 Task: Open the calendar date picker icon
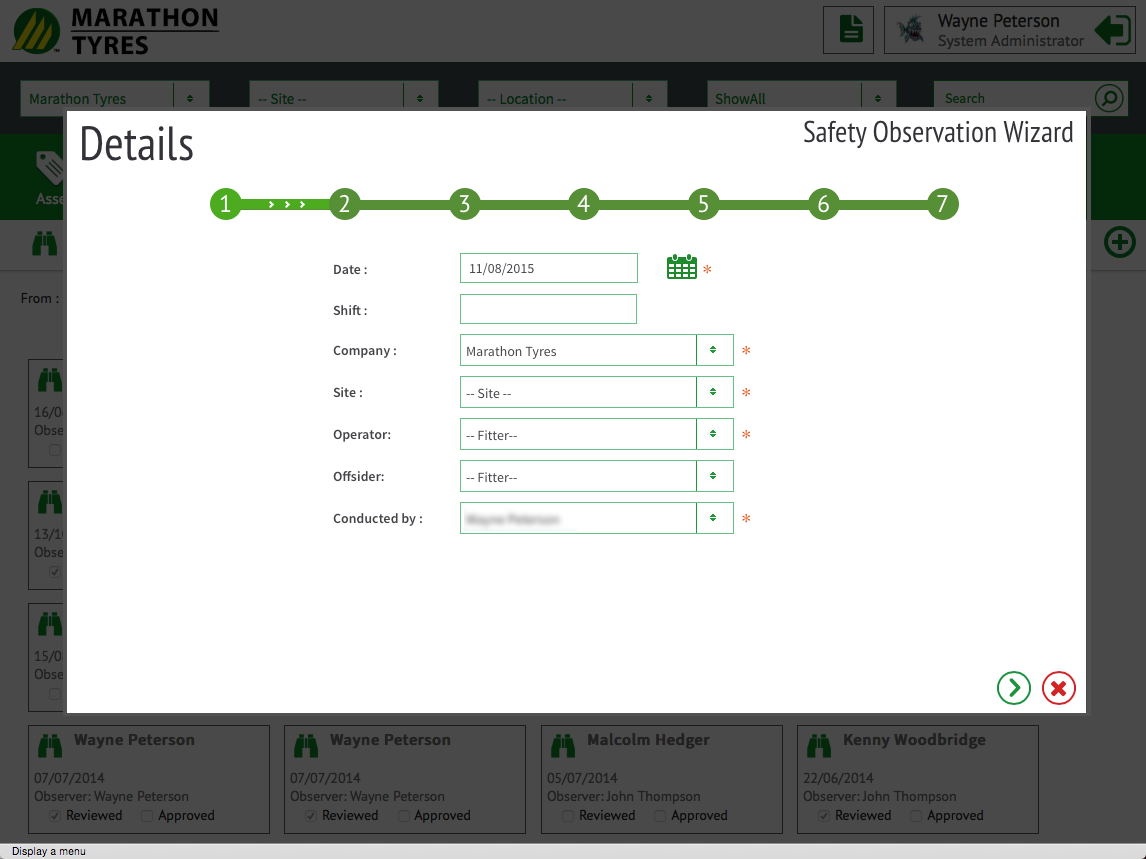tap(681, 267)
